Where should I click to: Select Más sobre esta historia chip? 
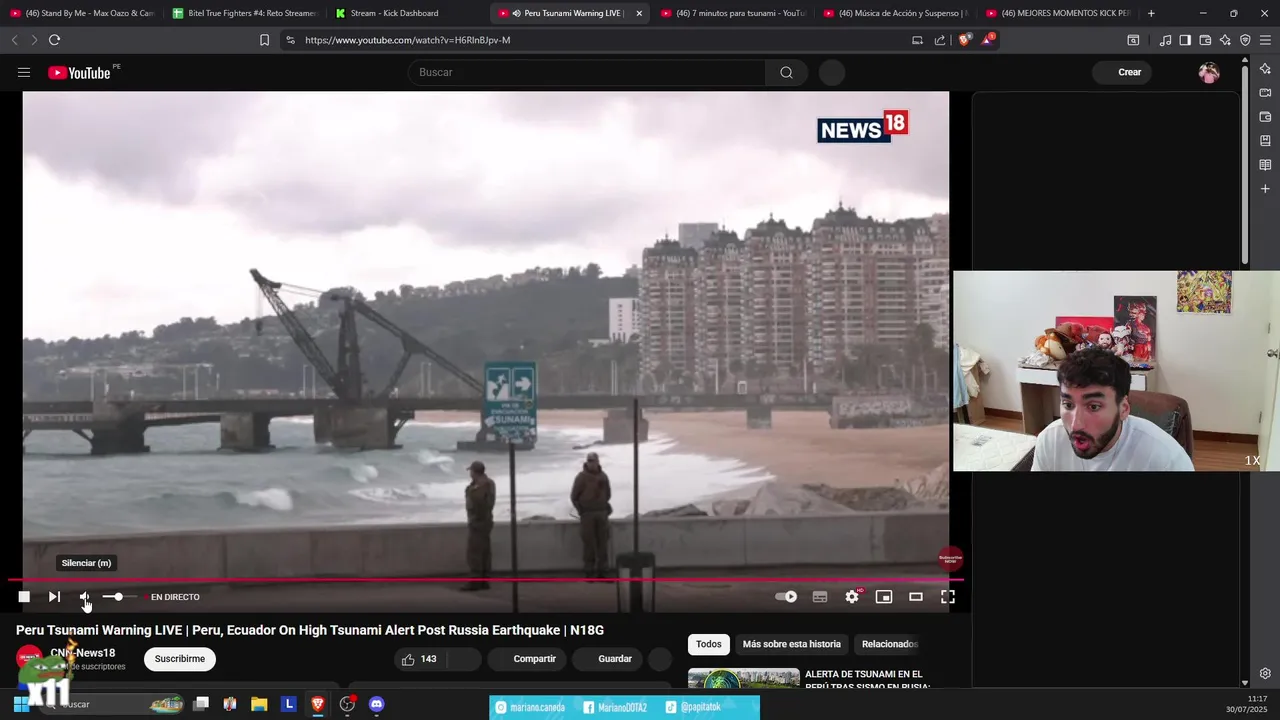pyautogui.click(x=791, y=644)
